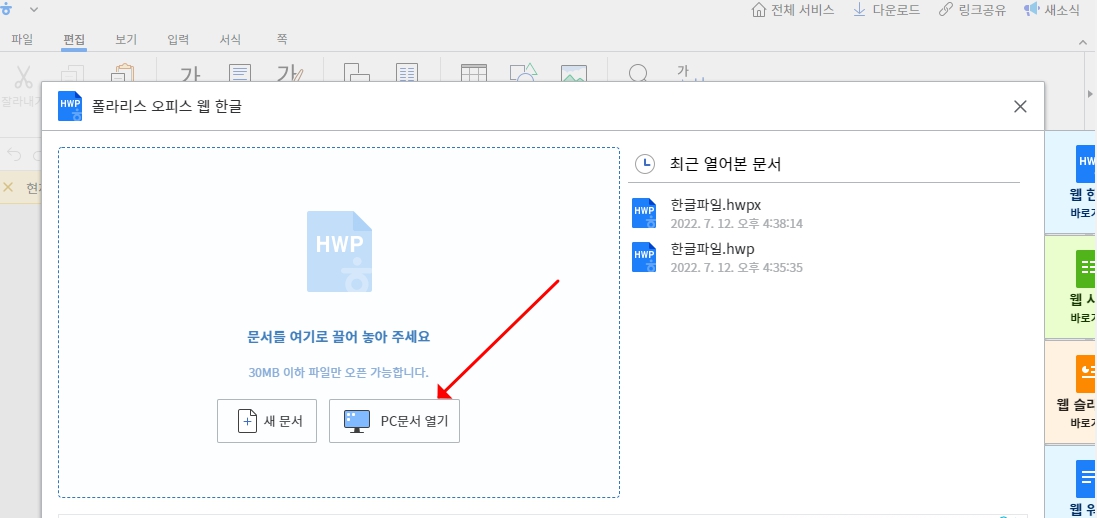Click the small 가 replace icon

coord(689,74)
